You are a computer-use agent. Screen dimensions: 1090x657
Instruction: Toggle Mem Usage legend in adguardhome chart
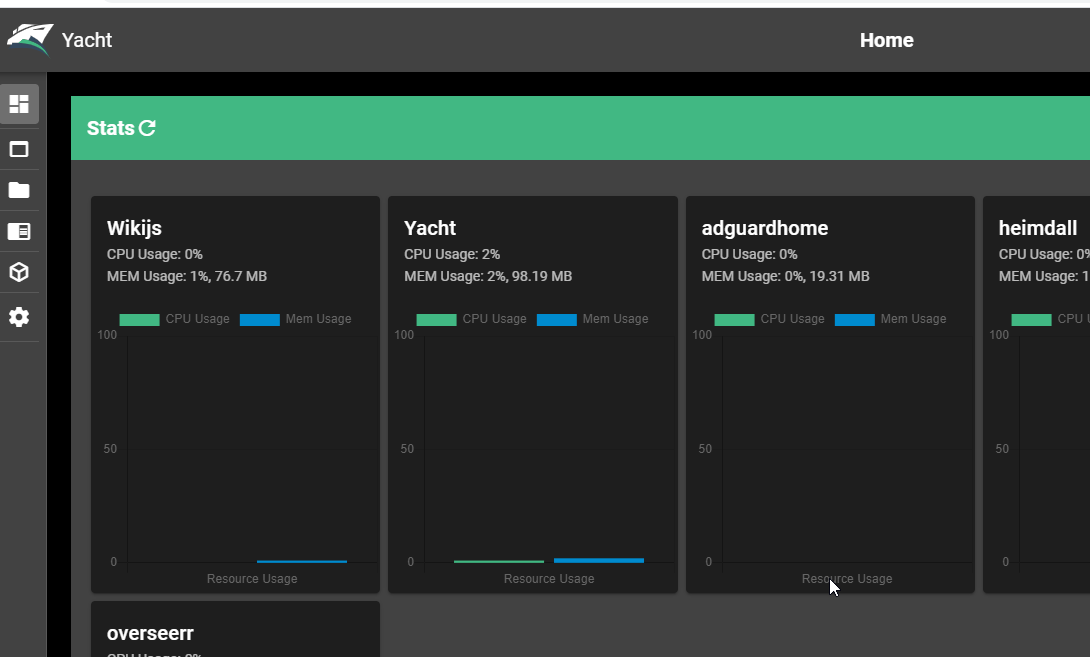890,319
